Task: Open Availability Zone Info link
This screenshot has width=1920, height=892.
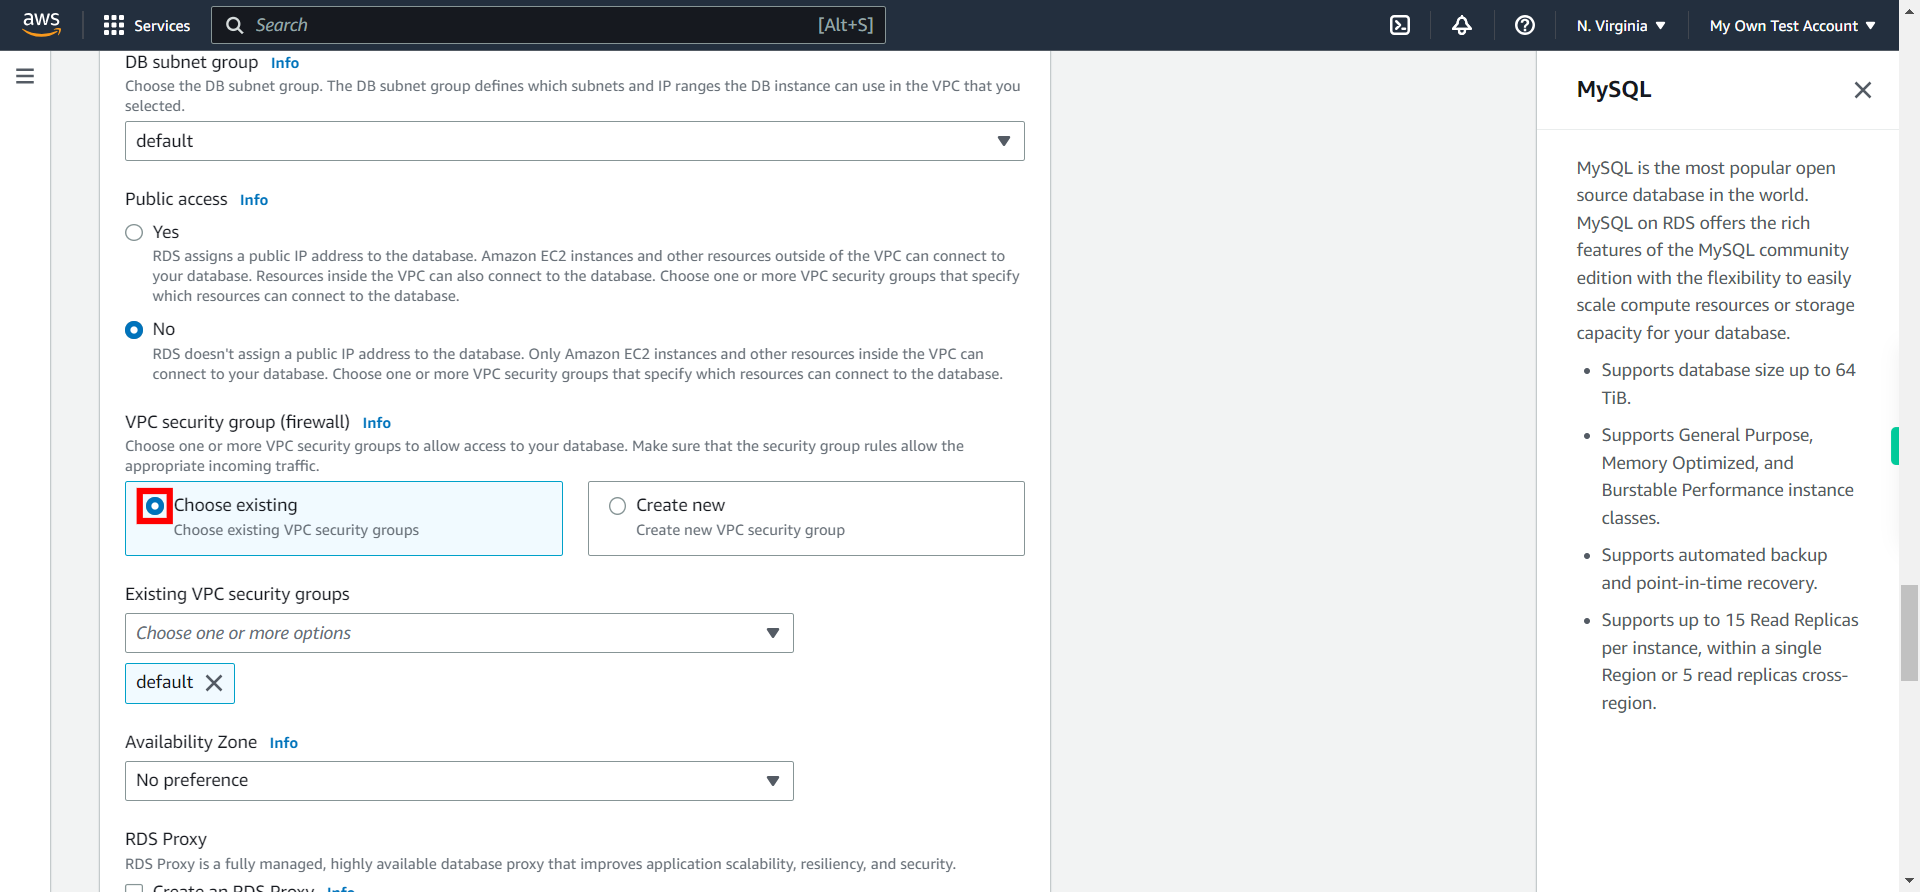Action: click(x=284, y=743)
